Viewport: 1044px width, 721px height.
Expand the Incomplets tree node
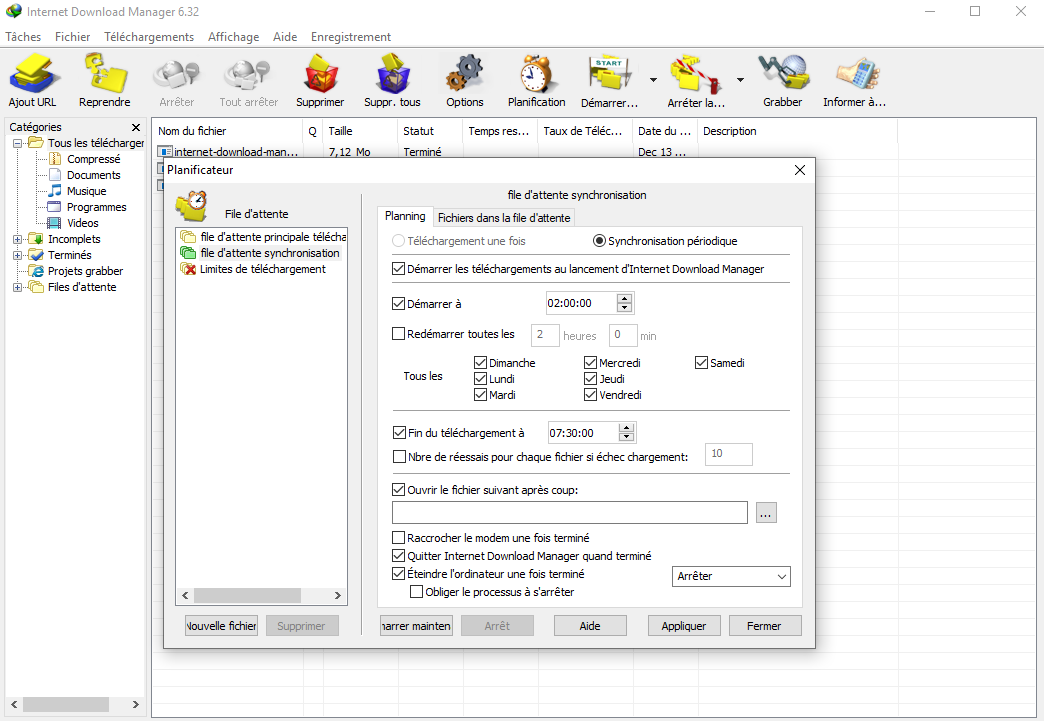pos(17,239)
